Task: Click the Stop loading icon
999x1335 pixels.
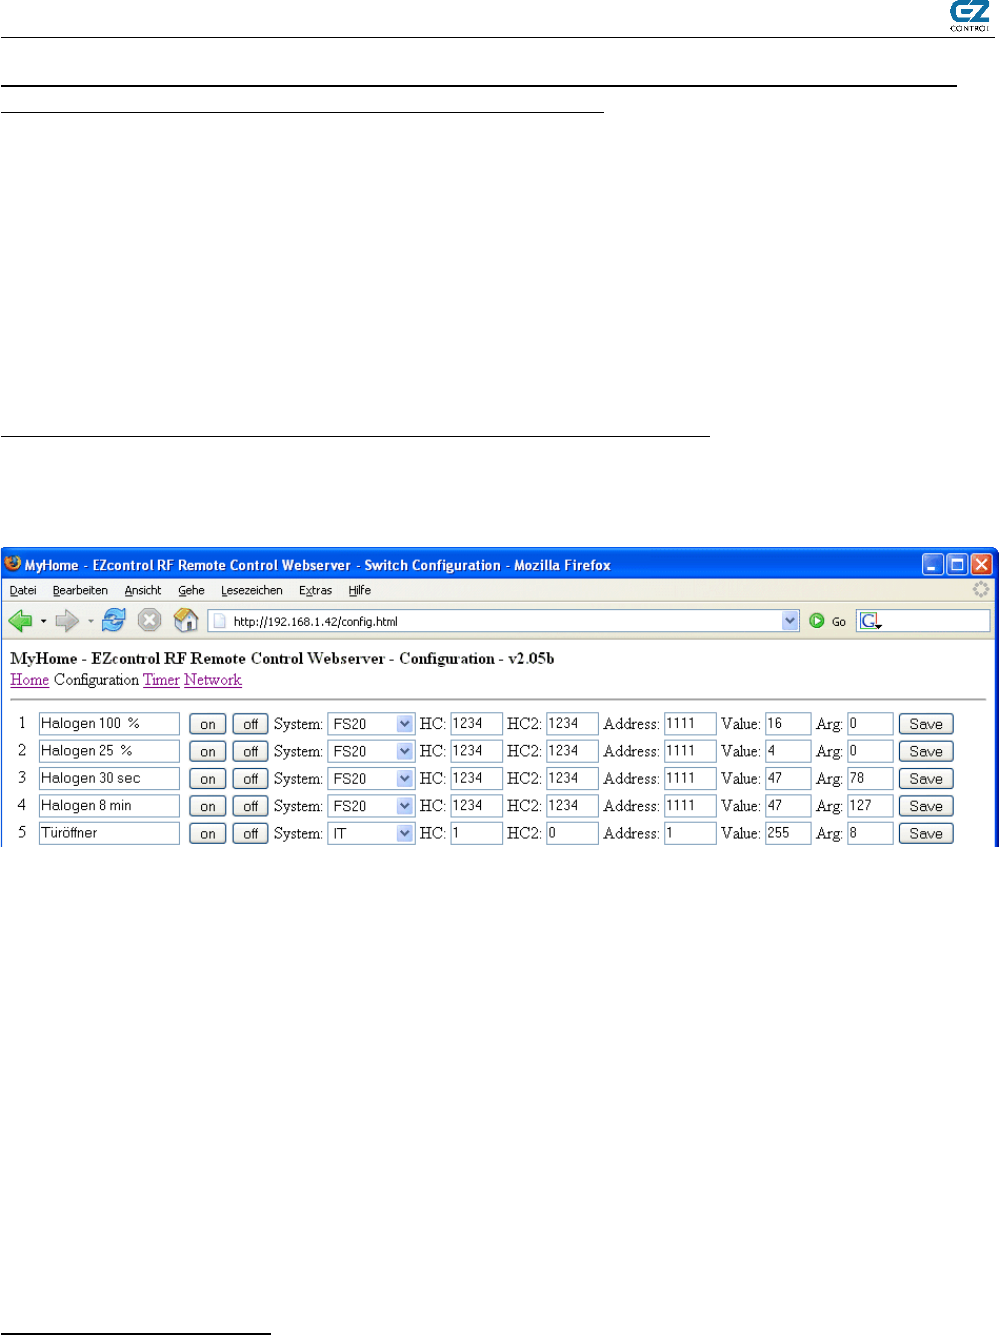Action: pos(149,621)
